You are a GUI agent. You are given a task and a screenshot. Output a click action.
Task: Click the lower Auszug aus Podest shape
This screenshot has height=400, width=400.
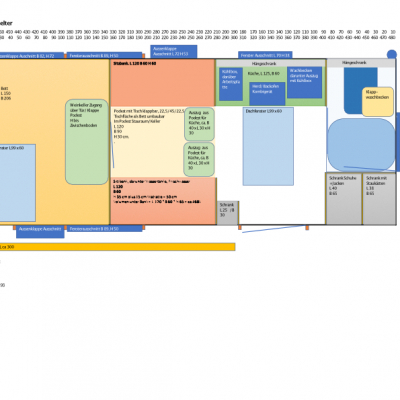(x=199, y=159)
